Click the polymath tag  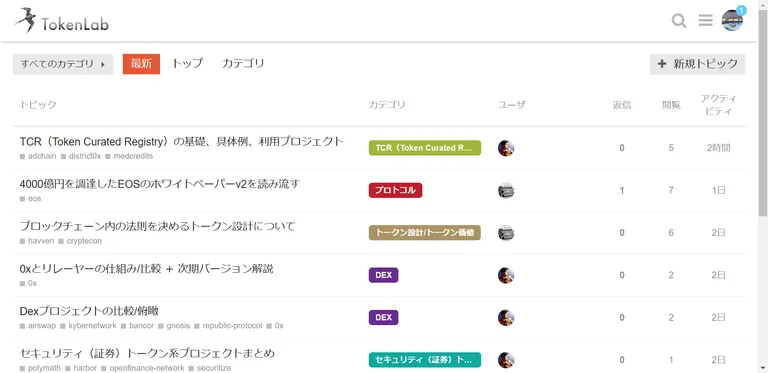click(41, 368)
